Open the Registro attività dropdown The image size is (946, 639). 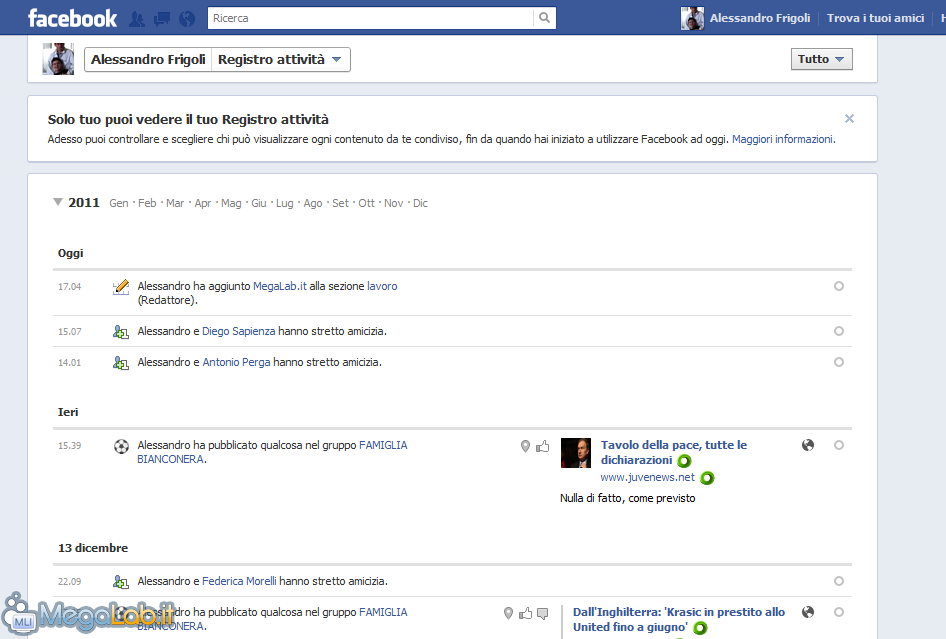click(281, 60)
